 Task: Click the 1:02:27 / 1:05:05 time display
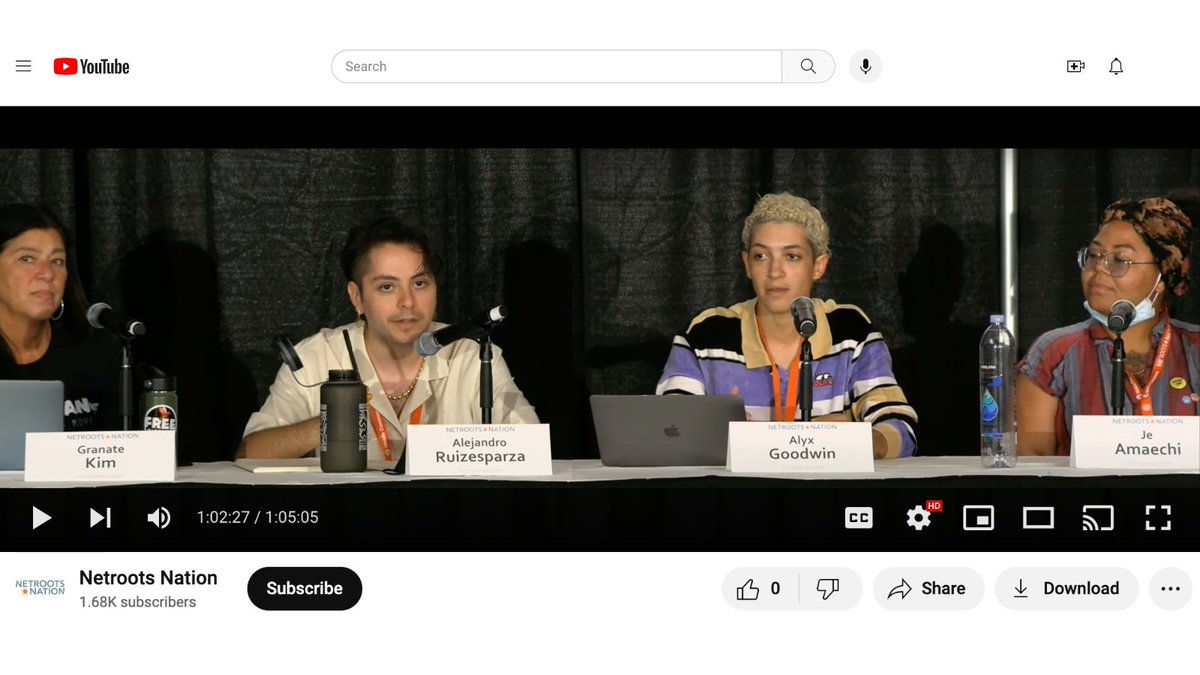click(x=257, y=517)
